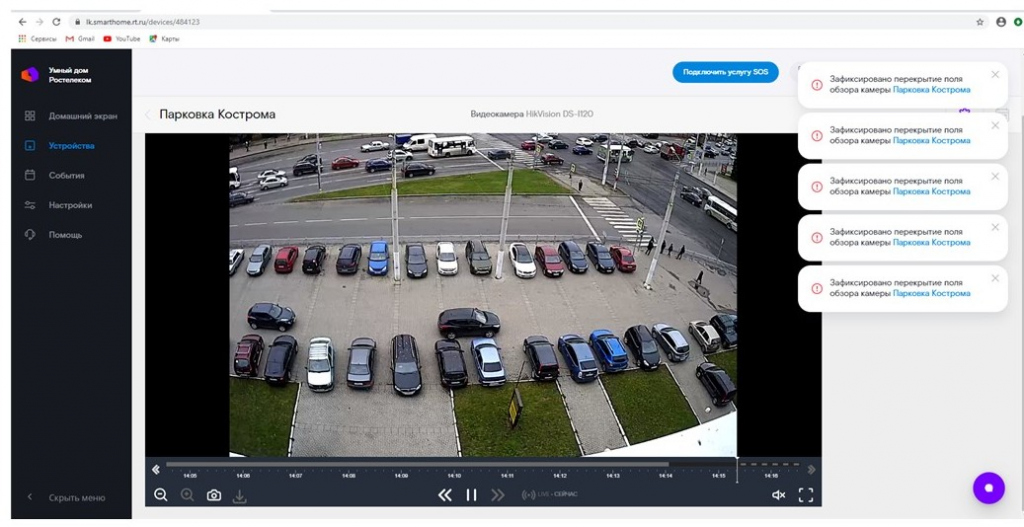Collapse sidebar with Скрыть меню

tap(76, 497)
